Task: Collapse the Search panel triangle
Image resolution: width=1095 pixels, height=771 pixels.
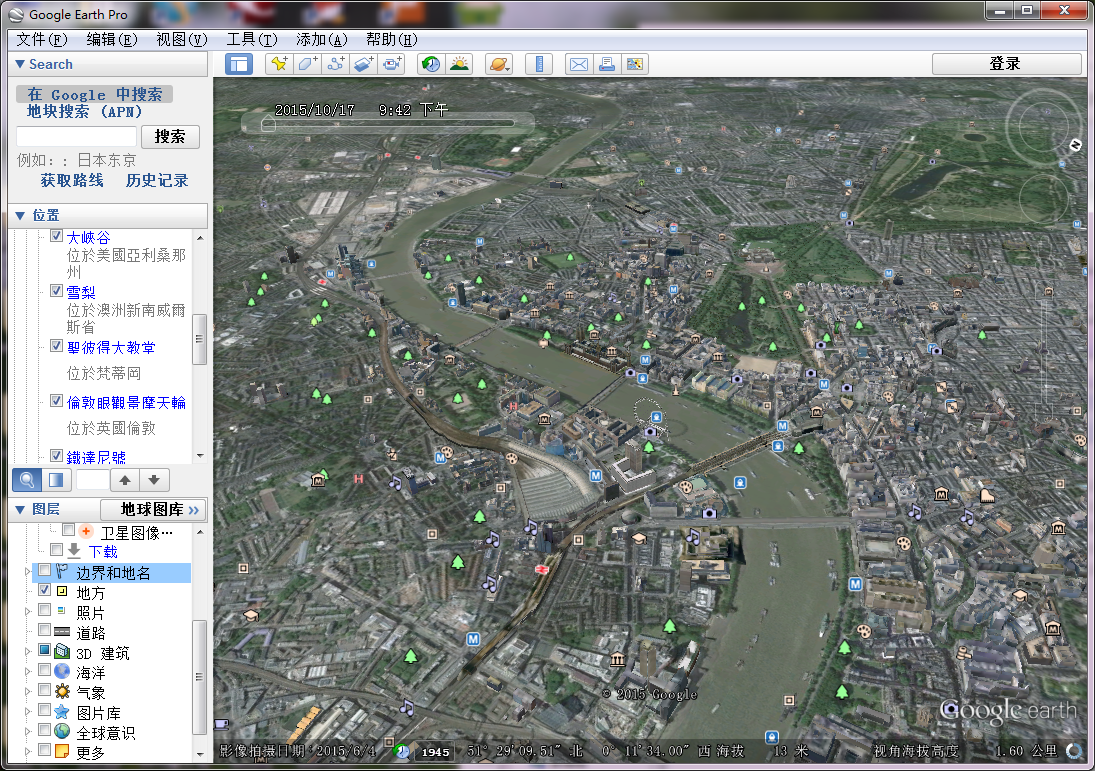Action: (x=20, y=64)
